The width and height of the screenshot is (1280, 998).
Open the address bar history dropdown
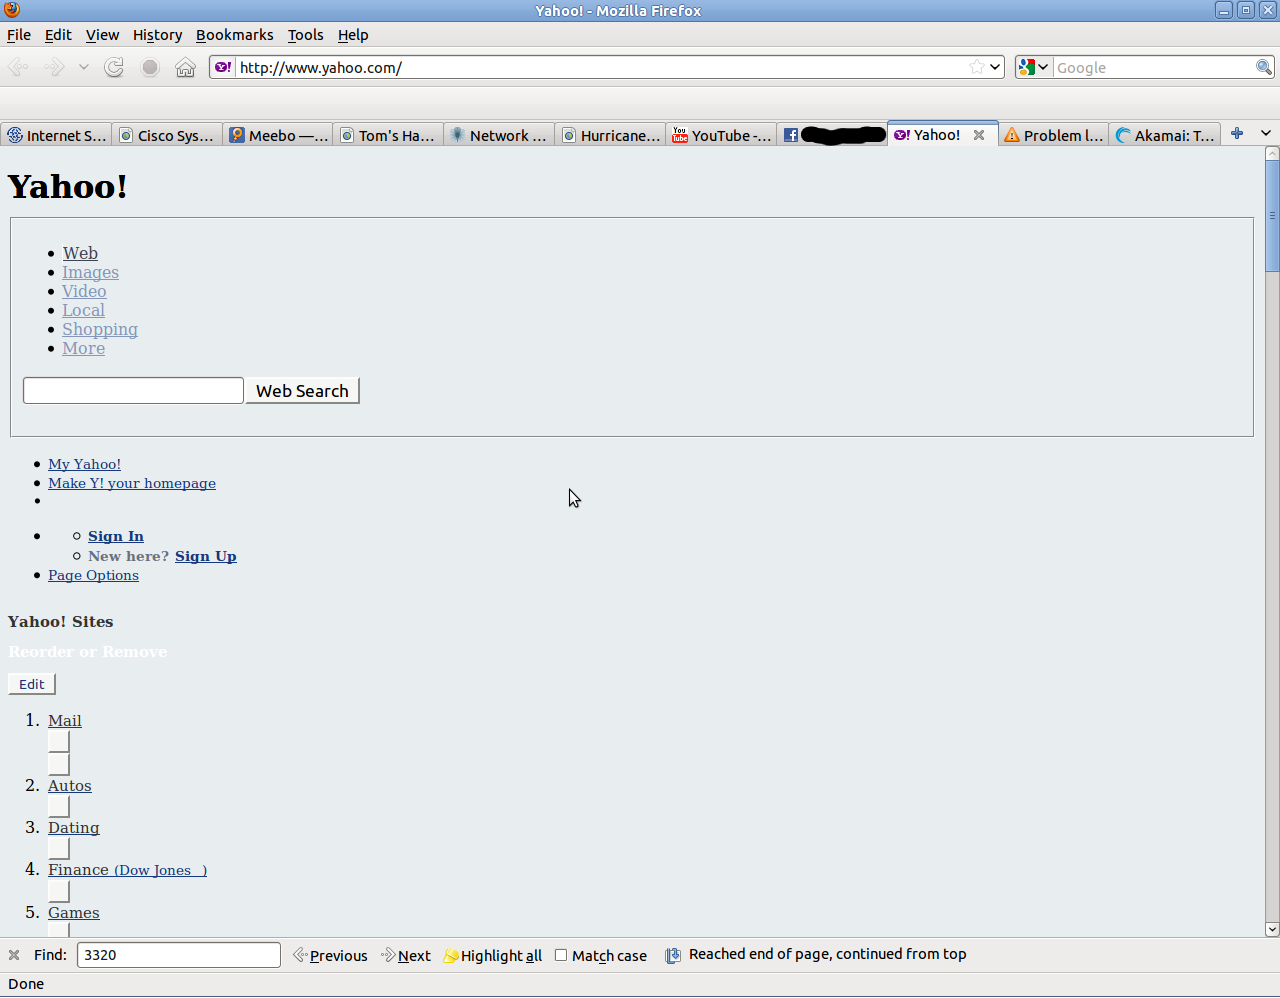point(995,67)
